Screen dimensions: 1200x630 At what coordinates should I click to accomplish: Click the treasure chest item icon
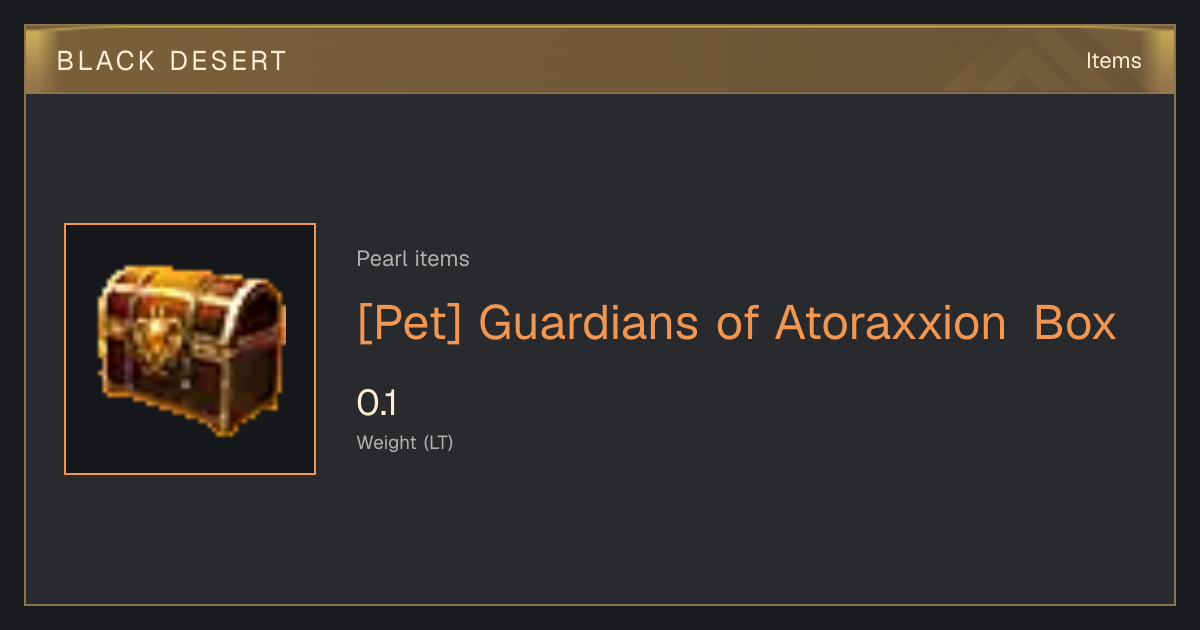click(x=191, y=349)
